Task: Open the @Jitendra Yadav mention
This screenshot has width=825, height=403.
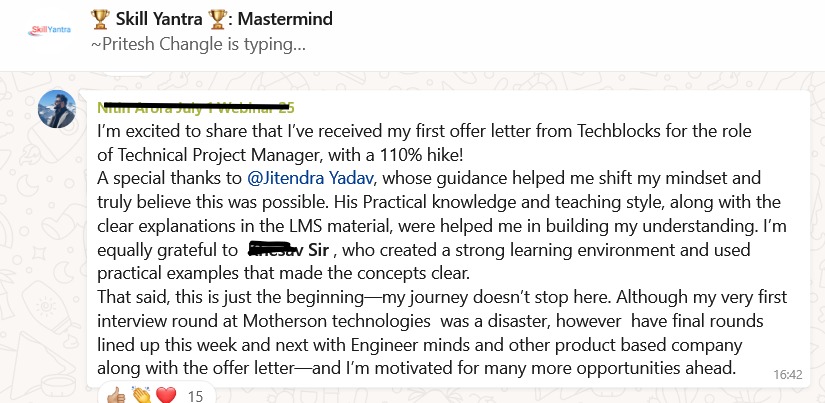Action: (311, 179)
